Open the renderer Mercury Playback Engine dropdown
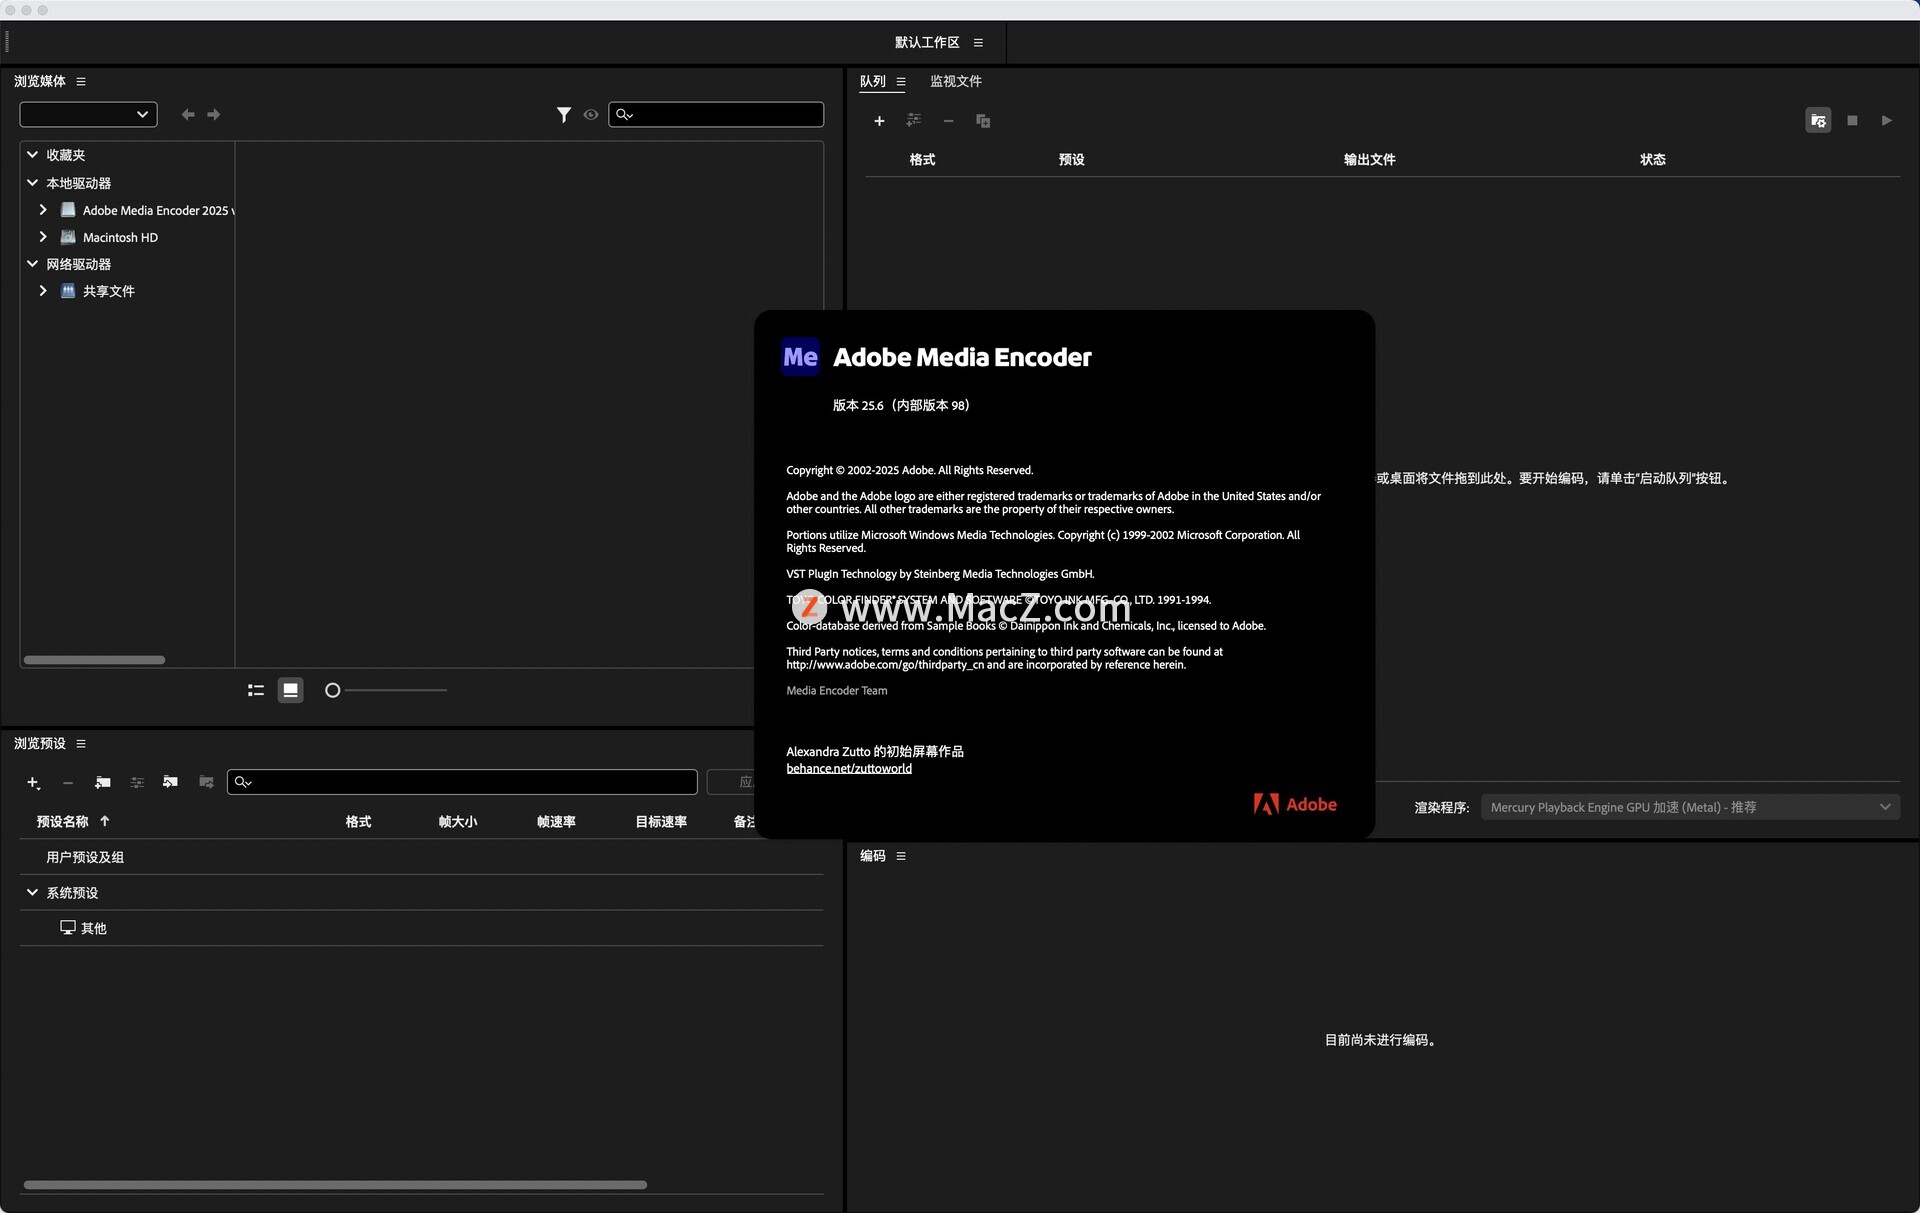The width and height of the screenshot is (1920, 1213). (x=1689, y=807)
